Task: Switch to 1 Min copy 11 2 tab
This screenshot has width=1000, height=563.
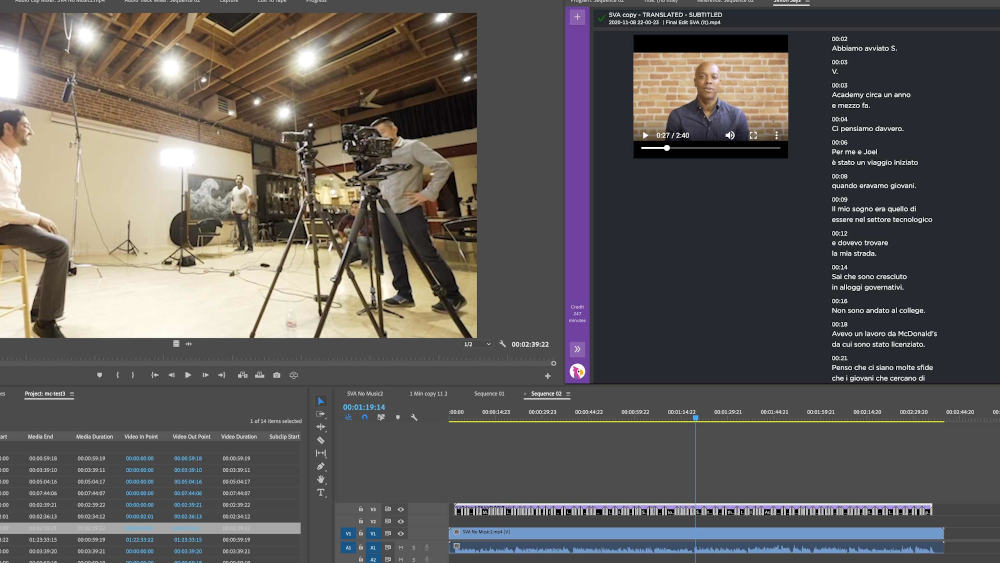Action: (428, 393)
